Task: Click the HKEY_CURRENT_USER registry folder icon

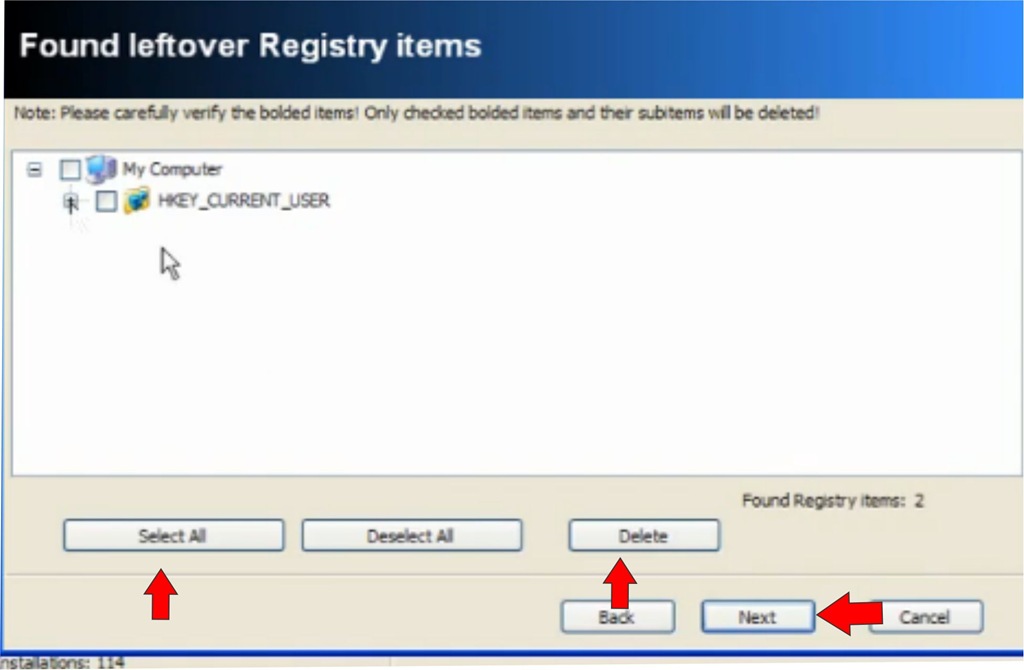Action: tap(136, 200)
